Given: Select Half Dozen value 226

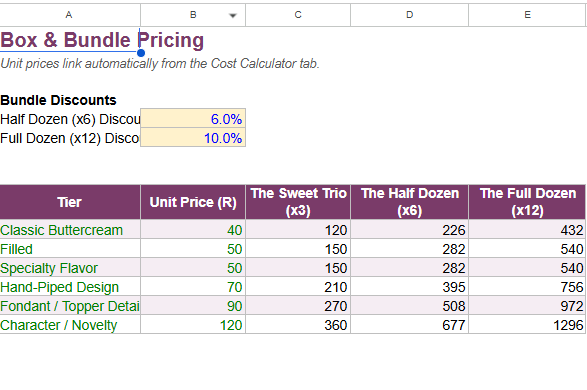Looking at the screenshot, I should [410, 229].
